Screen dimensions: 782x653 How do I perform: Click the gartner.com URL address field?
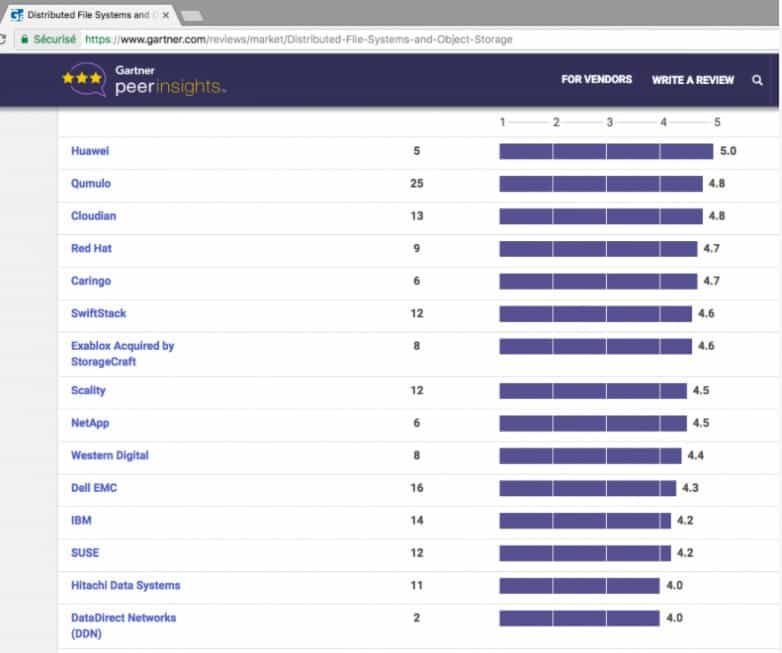pyautogui.click(x=299, y=39)
